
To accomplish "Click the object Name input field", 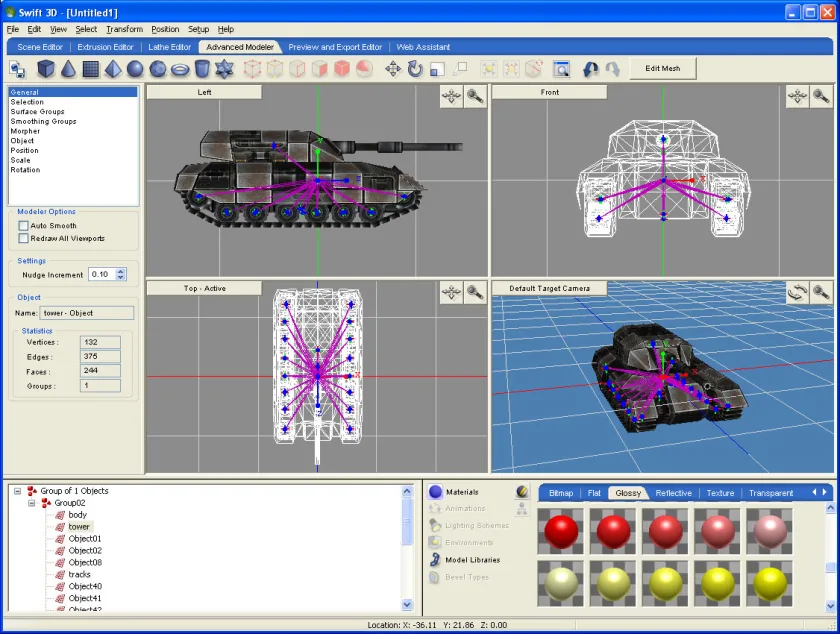I will point(87,313).
